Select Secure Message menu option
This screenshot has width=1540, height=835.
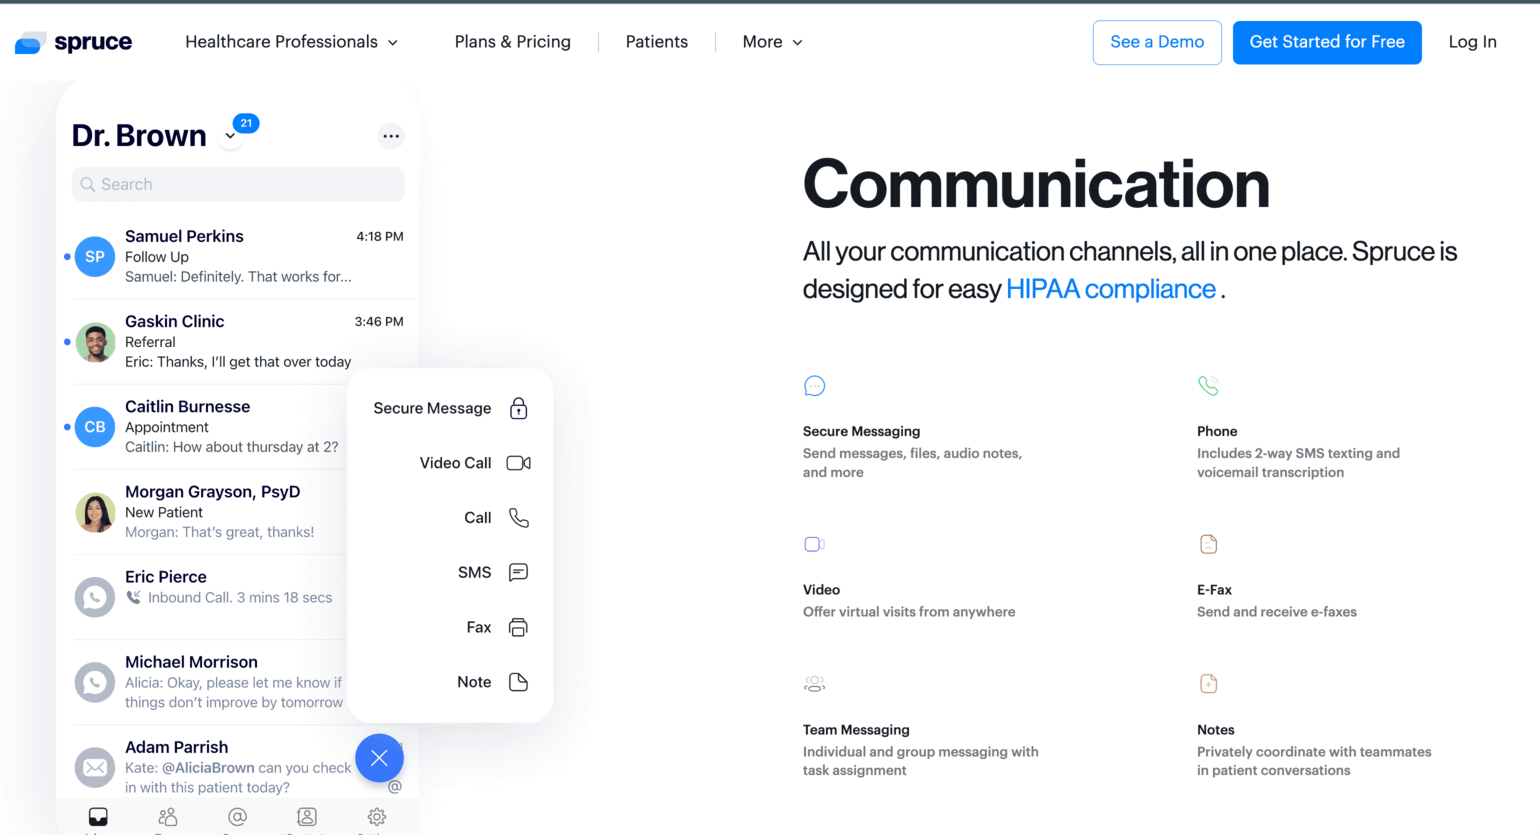pyautogui.click(x=450, y=408)
